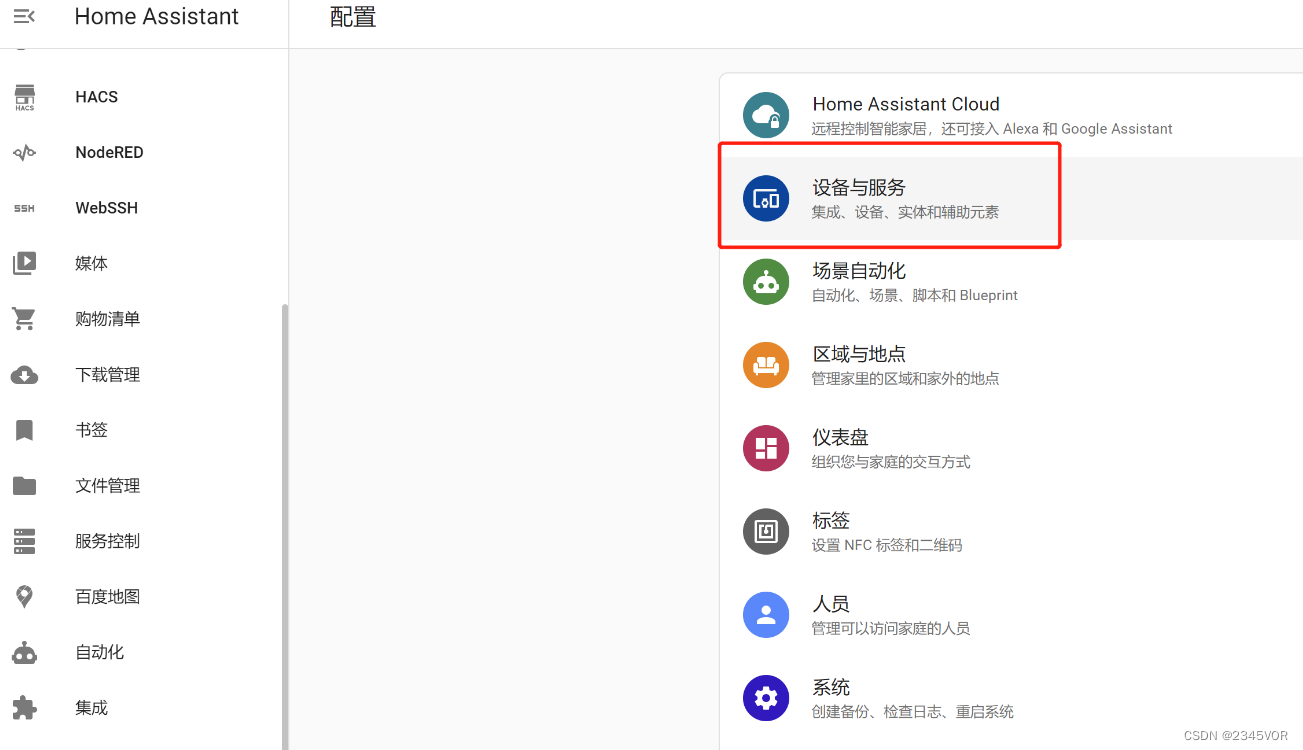This screenshot has width=1303, height=750.
Task: Click description 创建备份、检查日志、重启系统
Action: click(913, 712)
